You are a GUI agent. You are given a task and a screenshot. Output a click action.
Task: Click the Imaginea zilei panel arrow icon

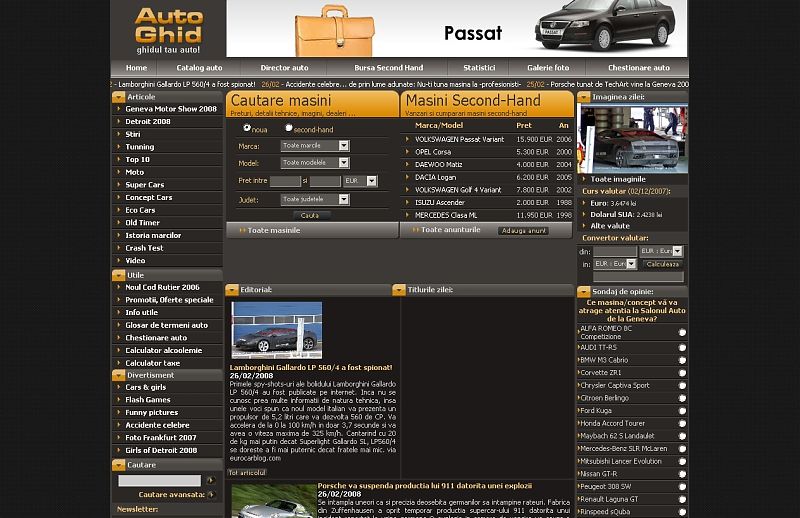pos(584,97)
